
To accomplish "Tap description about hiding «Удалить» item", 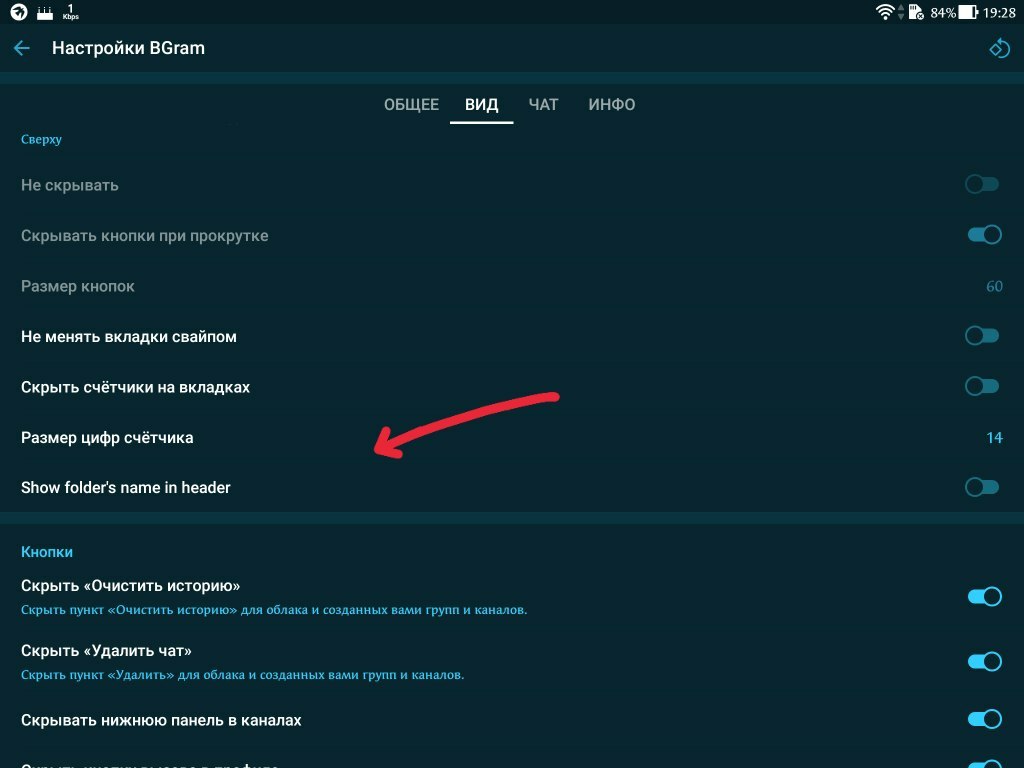I will coord(242,675).
